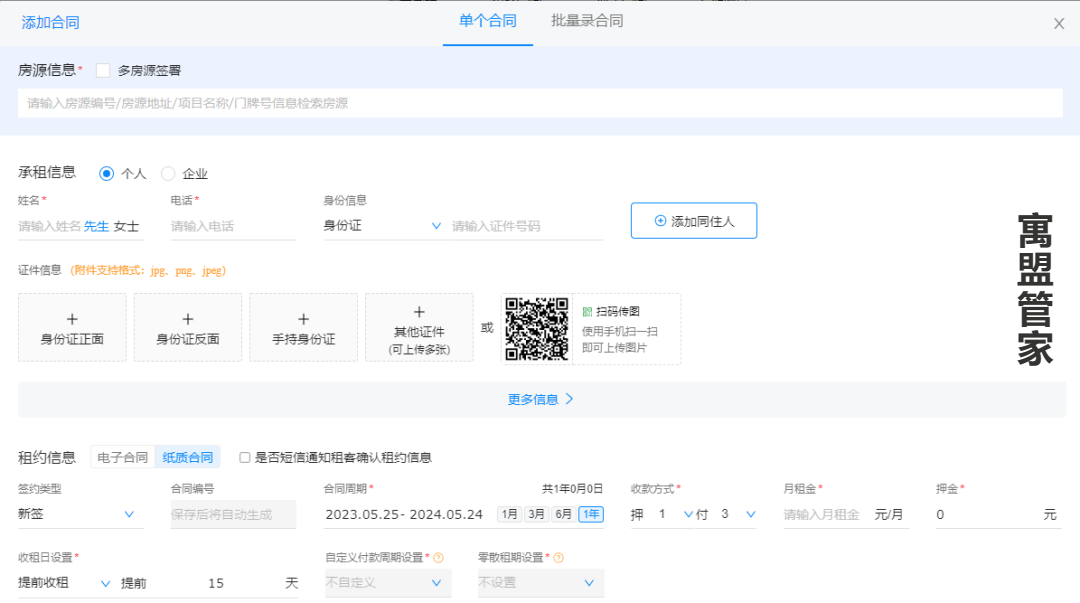This screenshot has width=1080, height=603.
Task: Select the 企业 radio button
Action: pos(168,174)
